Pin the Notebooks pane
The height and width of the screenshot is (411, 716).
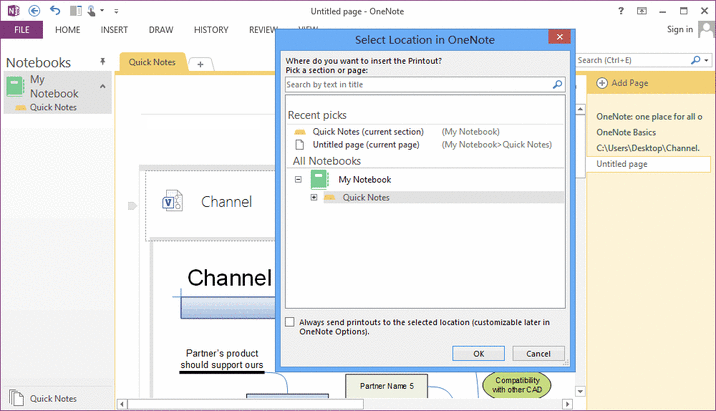click(103, 61)
